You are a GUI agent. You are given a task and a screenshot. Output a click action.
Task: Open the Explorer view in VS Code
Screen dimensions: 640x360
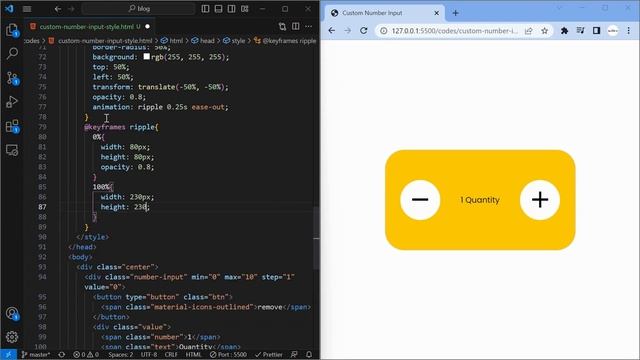click(x=12, y=30)
